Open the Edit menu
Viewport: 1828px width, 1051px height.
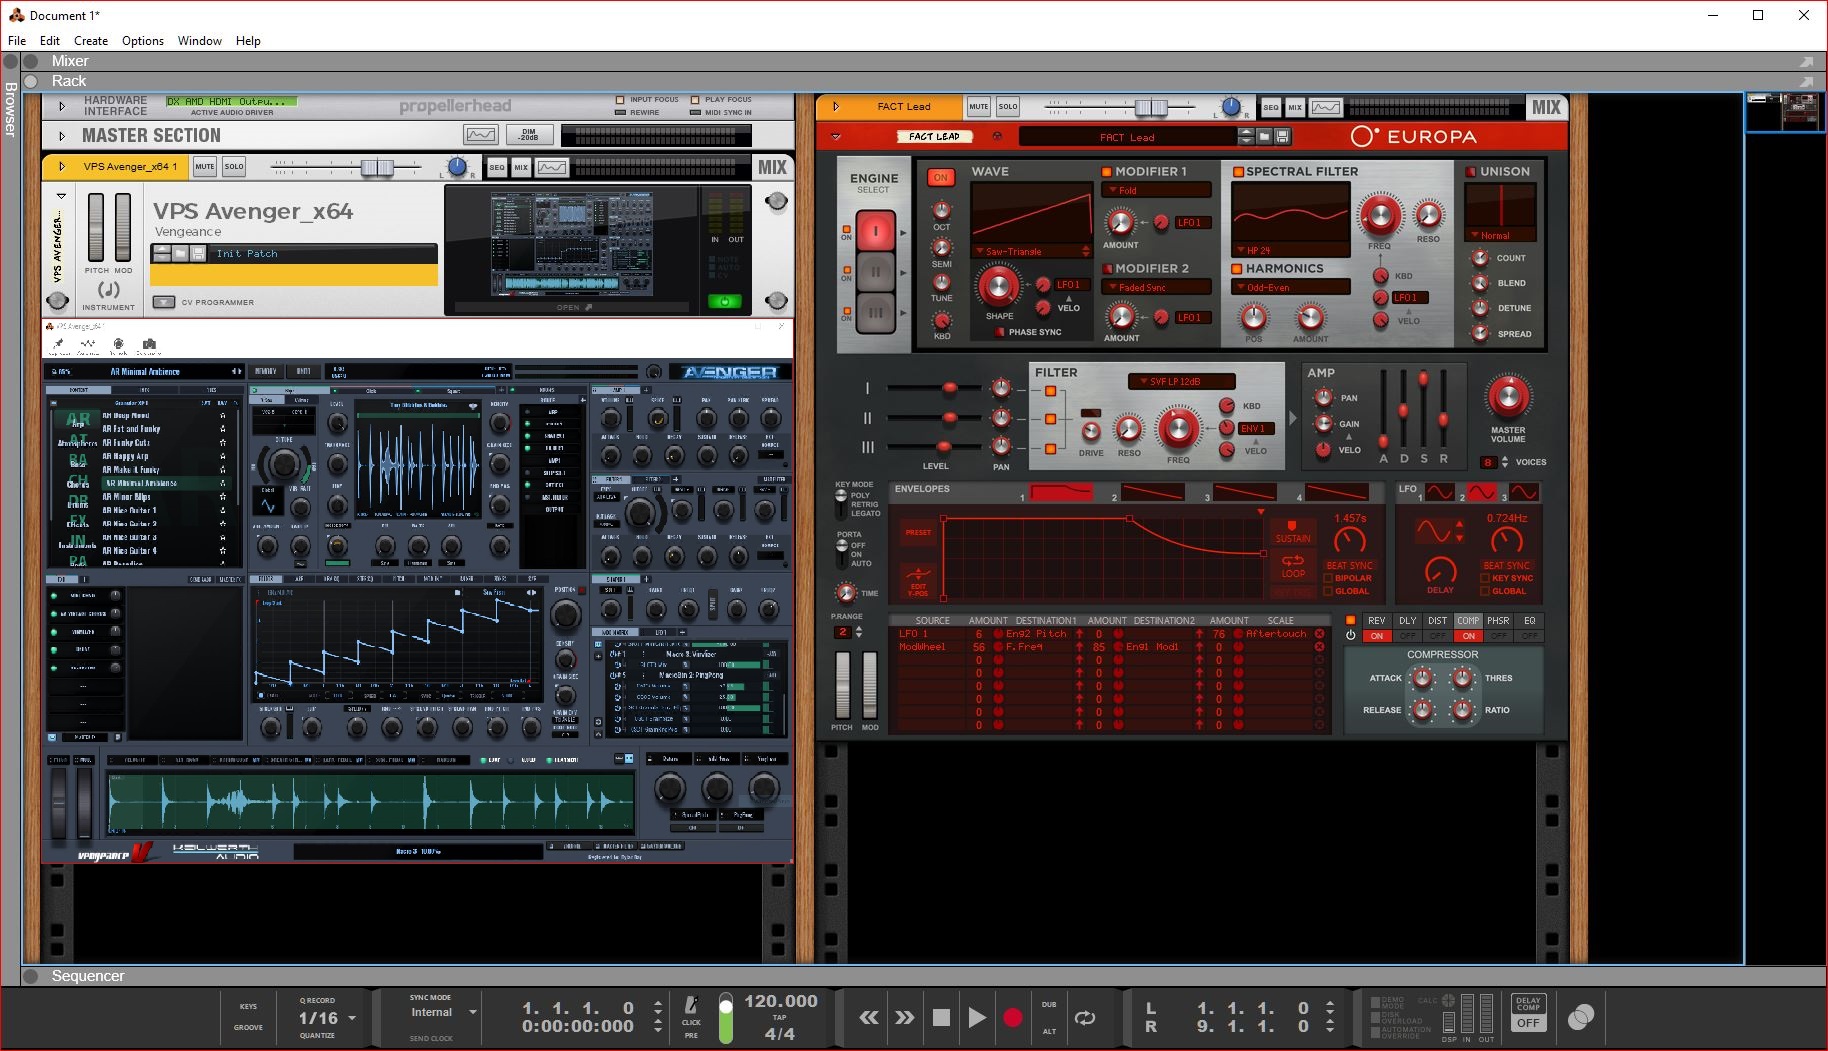coord(50,41)
